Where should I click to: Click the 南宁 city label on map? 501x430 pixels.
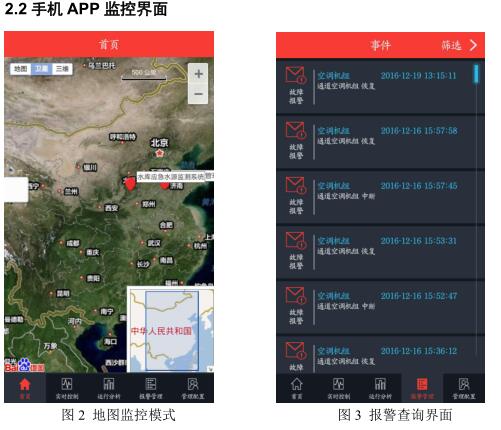pyautogui.click(x=107, y=311)
